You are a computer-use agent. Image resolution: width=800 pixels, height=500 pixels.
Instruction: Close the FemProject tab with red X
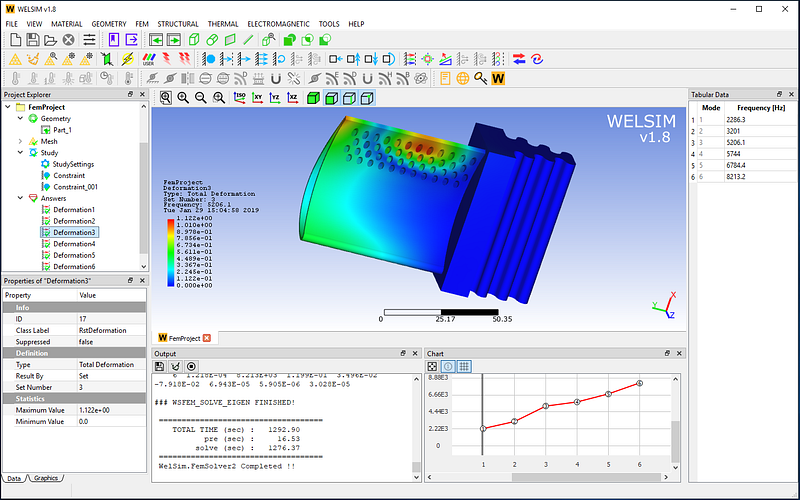207,338
